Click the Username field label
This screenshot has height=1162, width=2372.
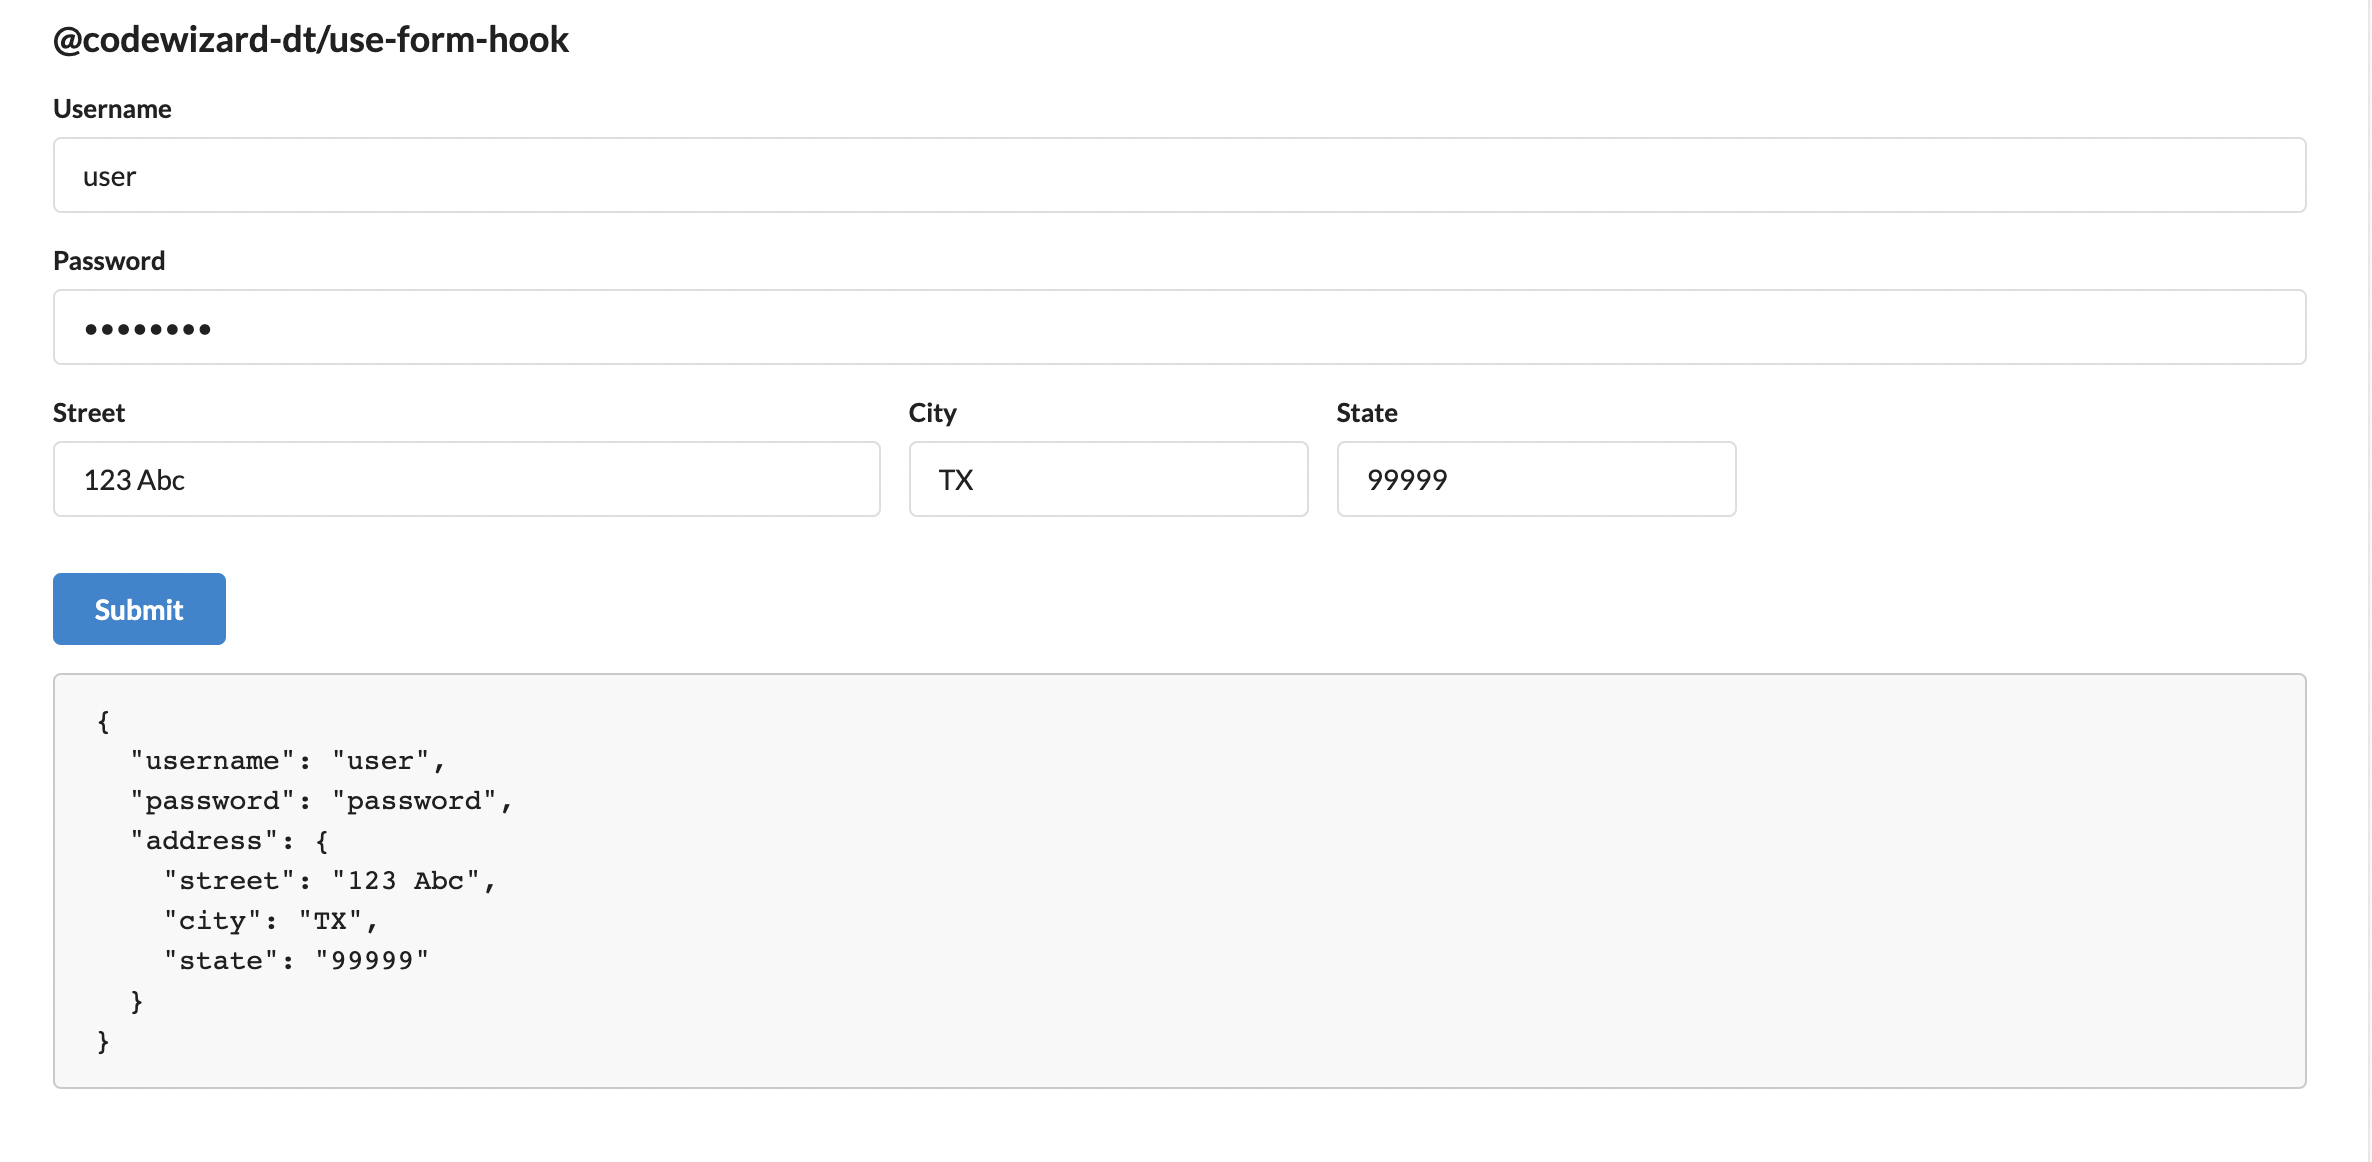[x=112, y=109]
